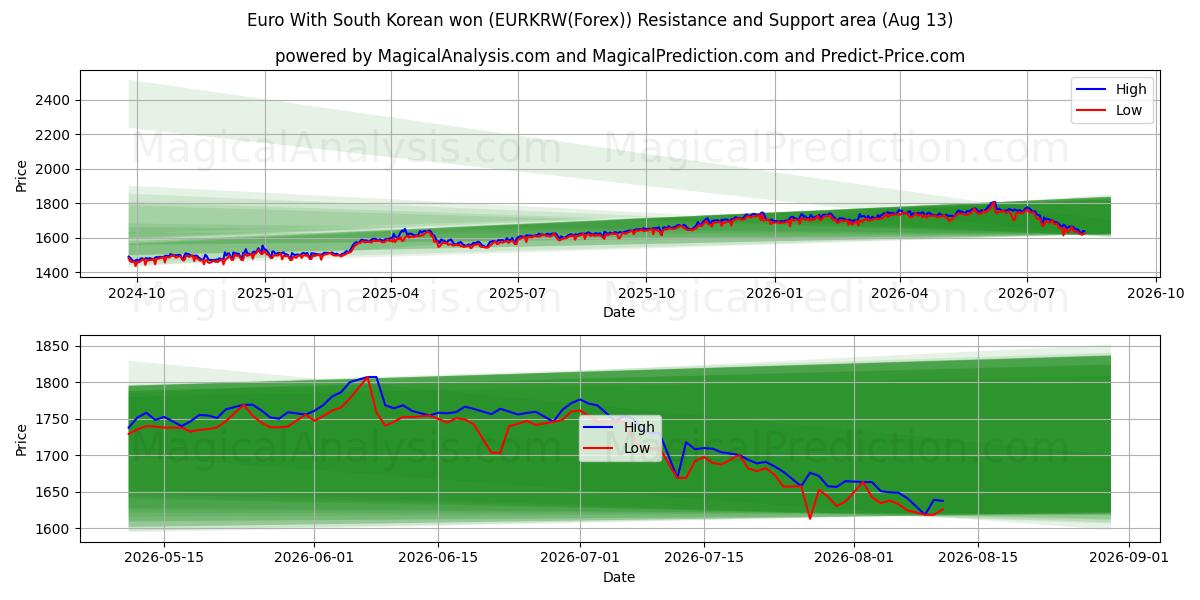The width and height of the screenshot is (1200, 600).
Task: Click 'Low' in the top chart legend
Action: [1129, 110]
